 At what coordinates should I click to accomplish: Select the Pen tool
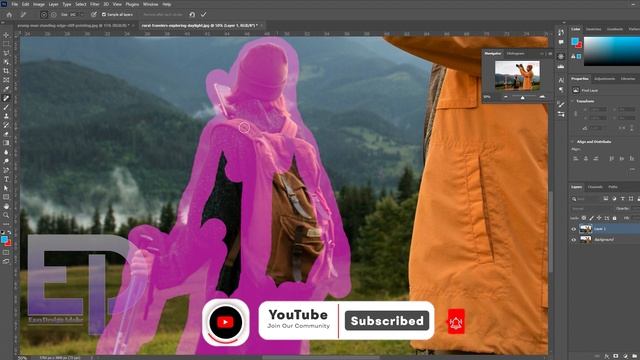click(6, 170)
